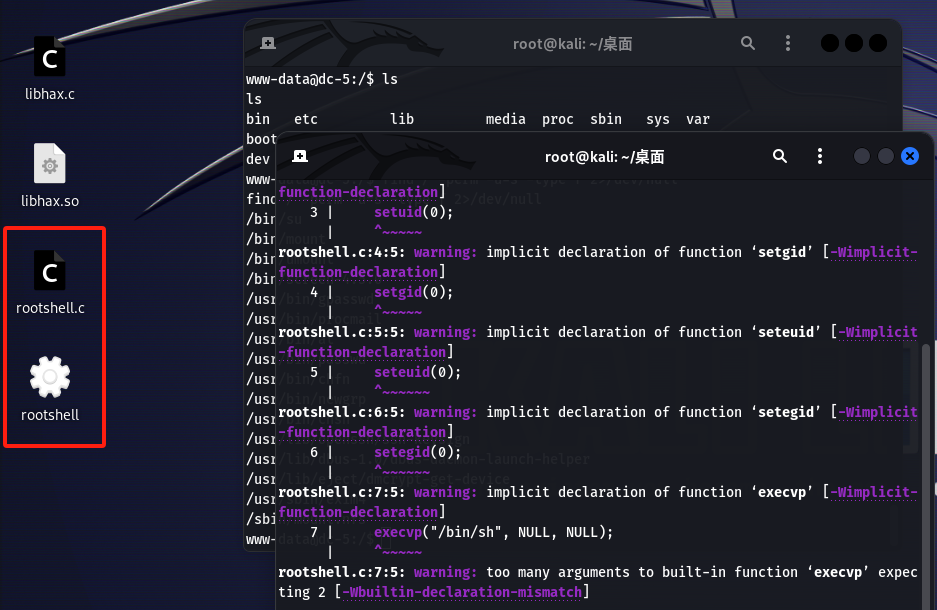Click the 'setgid(0);' code line
This screenshot has height=610, width=937.
click(414, 292)
